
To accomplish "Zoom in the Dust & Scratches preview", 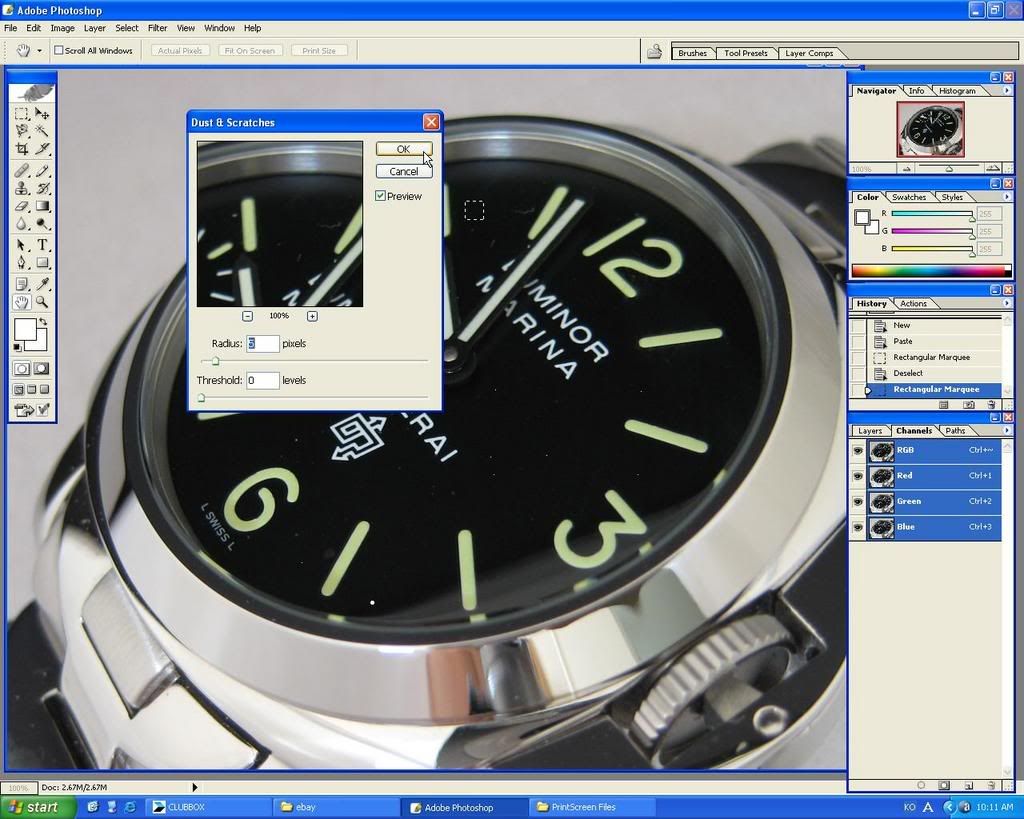I will pyautogui.click(x=312, y=316).
